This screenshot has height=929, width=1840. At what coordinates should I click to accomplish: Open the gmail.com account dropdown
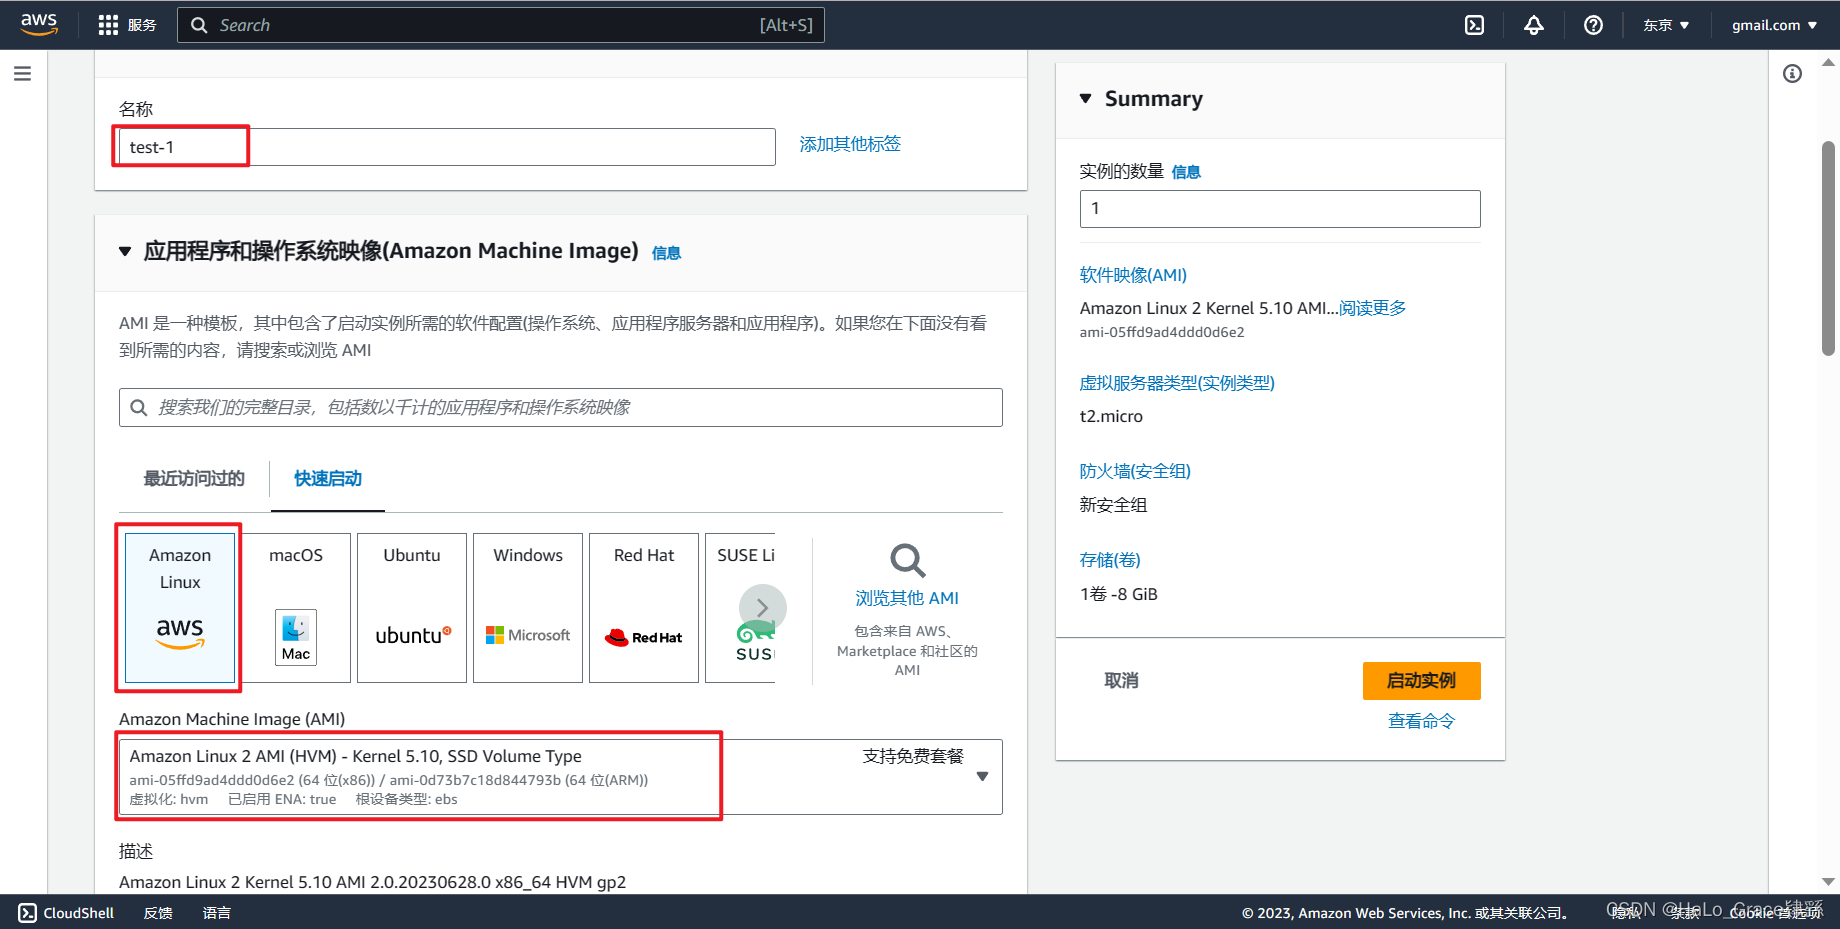[1774, 25]
